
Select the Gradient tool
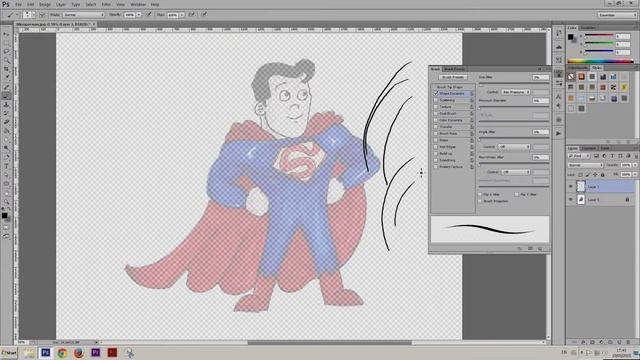click(x=6, y=131)
